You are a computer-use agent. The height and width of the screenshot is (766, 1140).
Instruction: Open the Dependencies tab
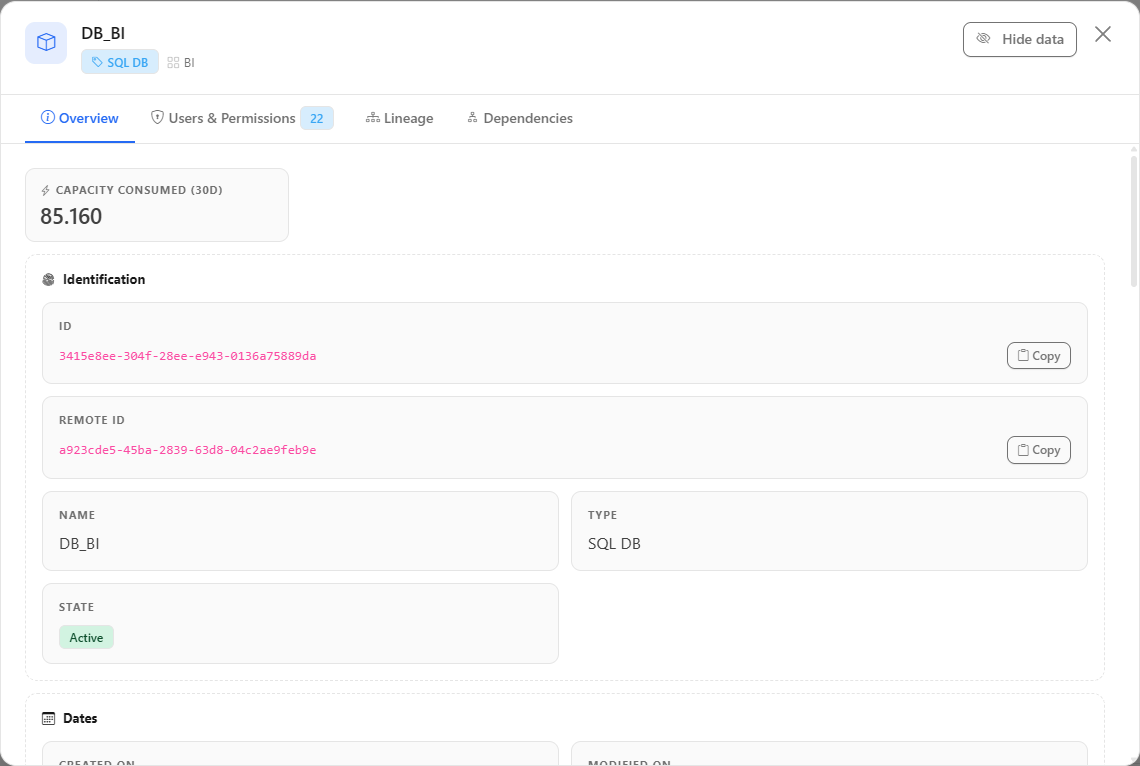tap(520, 118)
